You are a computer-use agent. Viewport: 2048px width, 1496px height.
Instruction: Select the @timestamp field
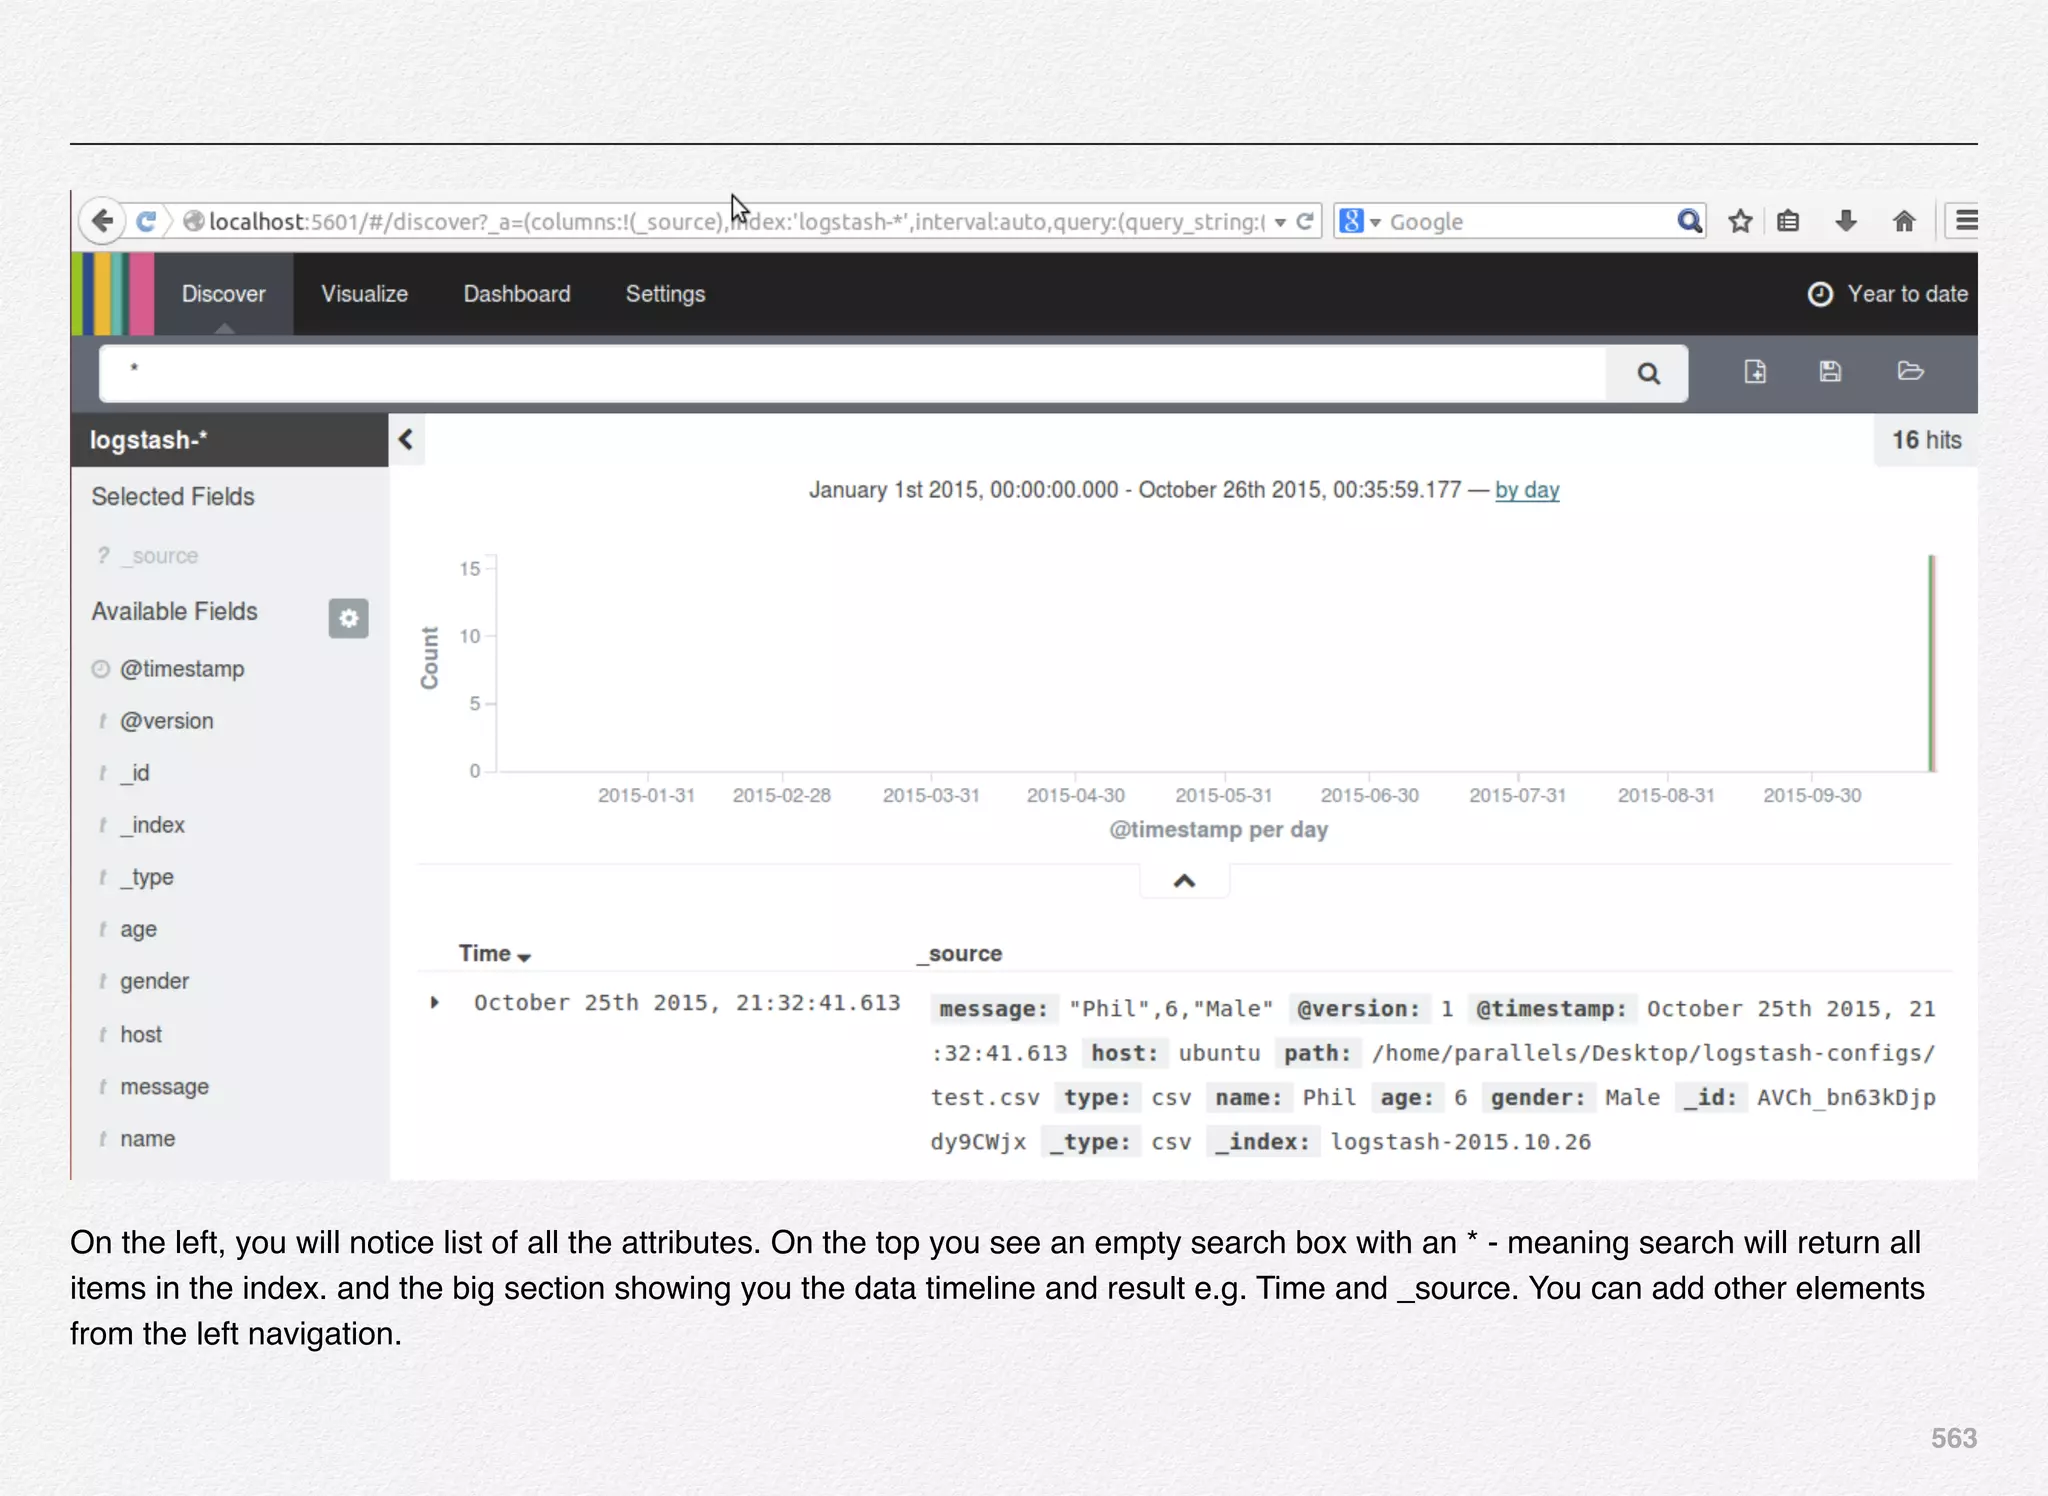click(182, 669)
